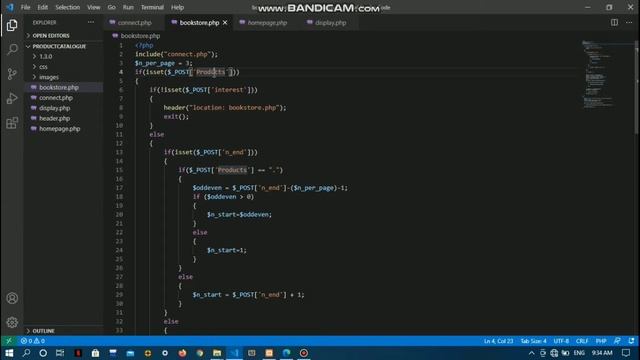Viewport: 640px width, 360px height.
Task: Click Ln 4, Col 23 cursor position
Action: pos(498,341)
